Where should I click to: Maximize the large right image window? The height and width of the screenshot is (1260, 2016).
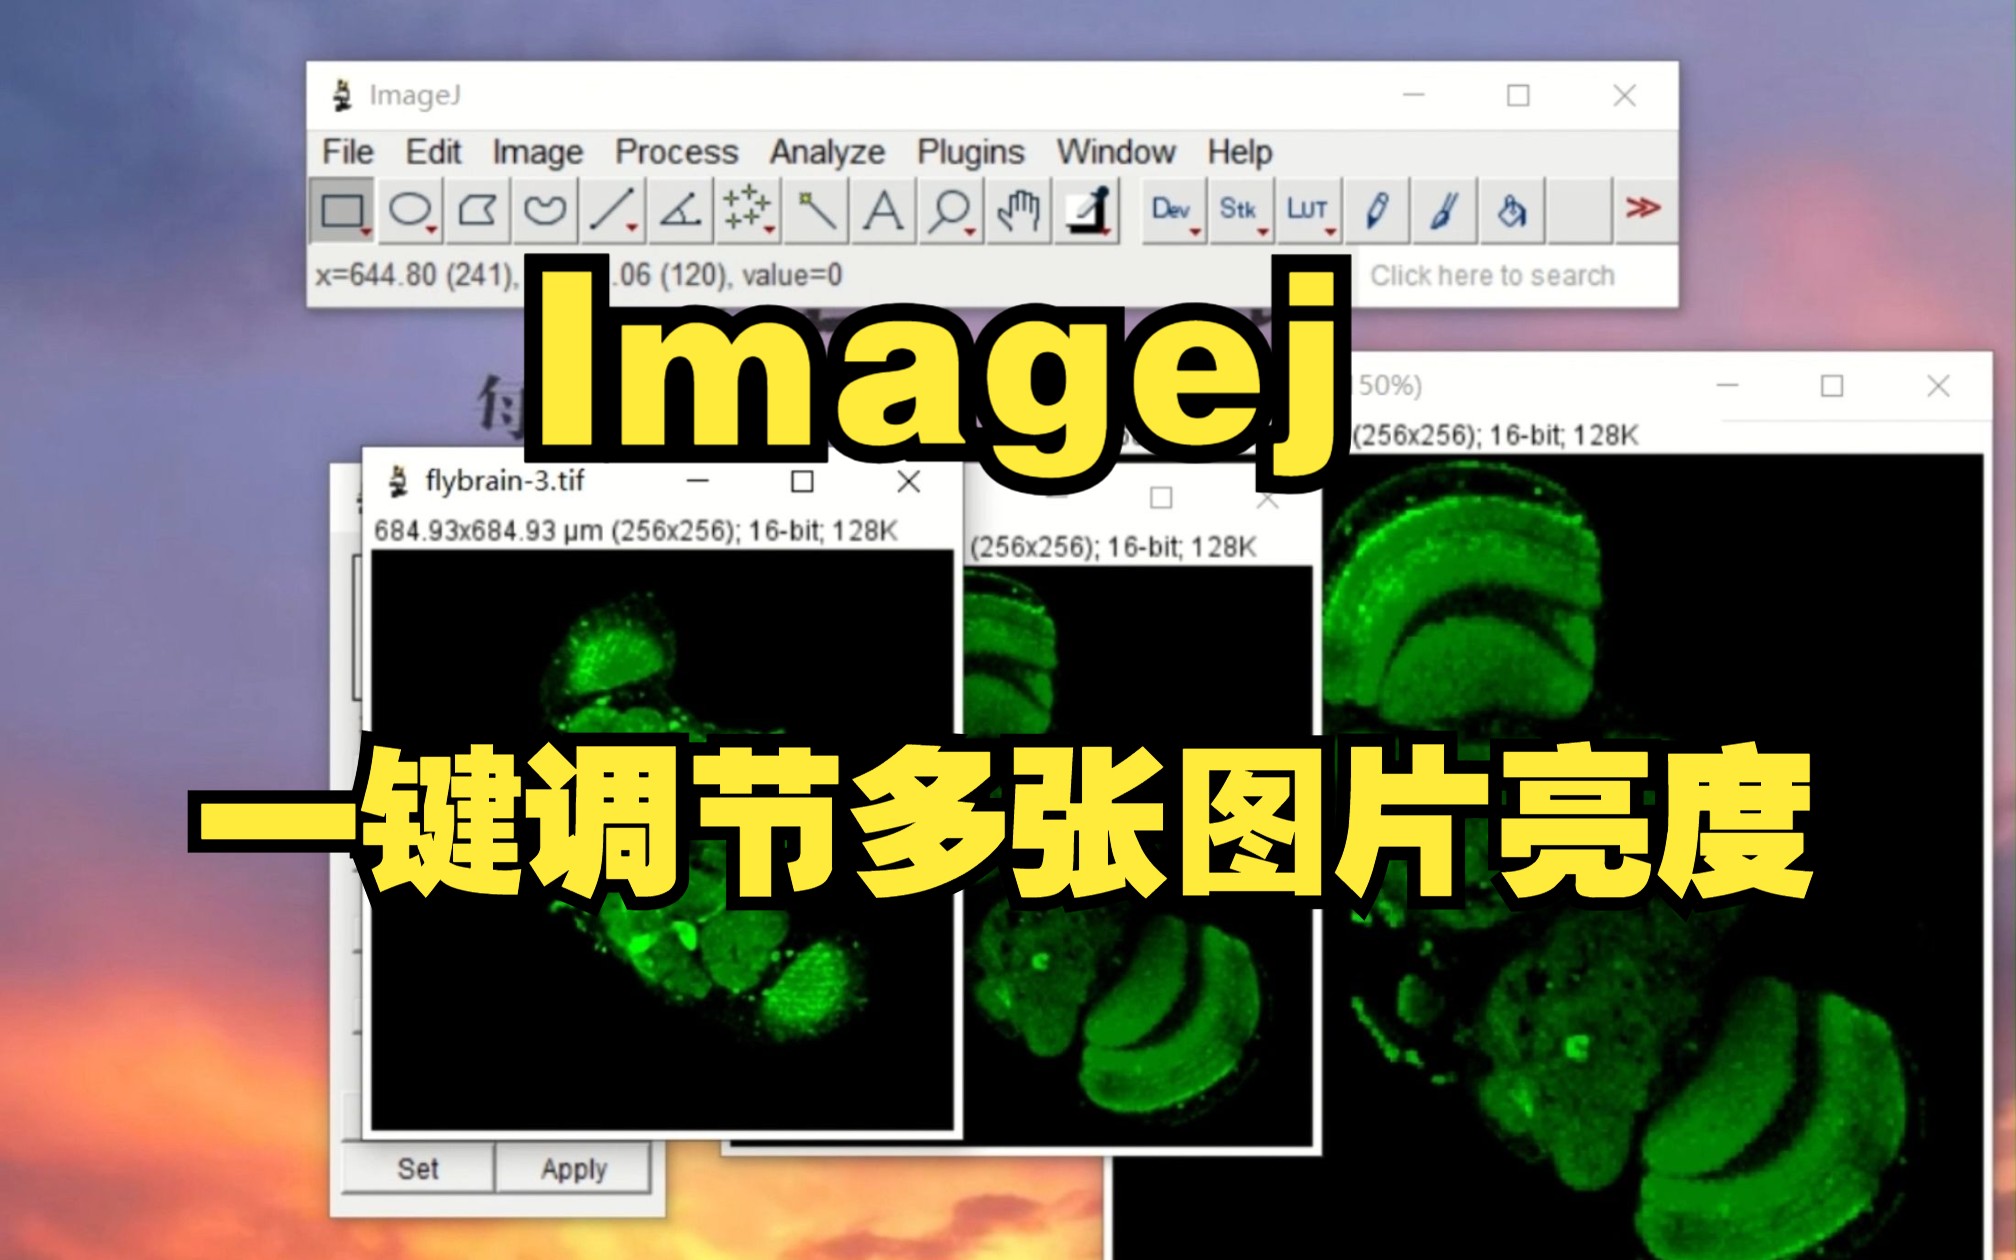point(1832,386)
